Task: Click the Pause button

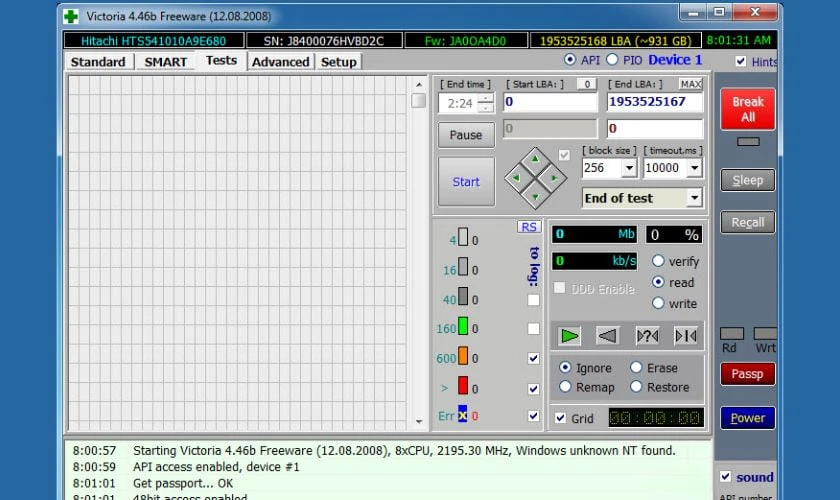Action: (466, 135)
